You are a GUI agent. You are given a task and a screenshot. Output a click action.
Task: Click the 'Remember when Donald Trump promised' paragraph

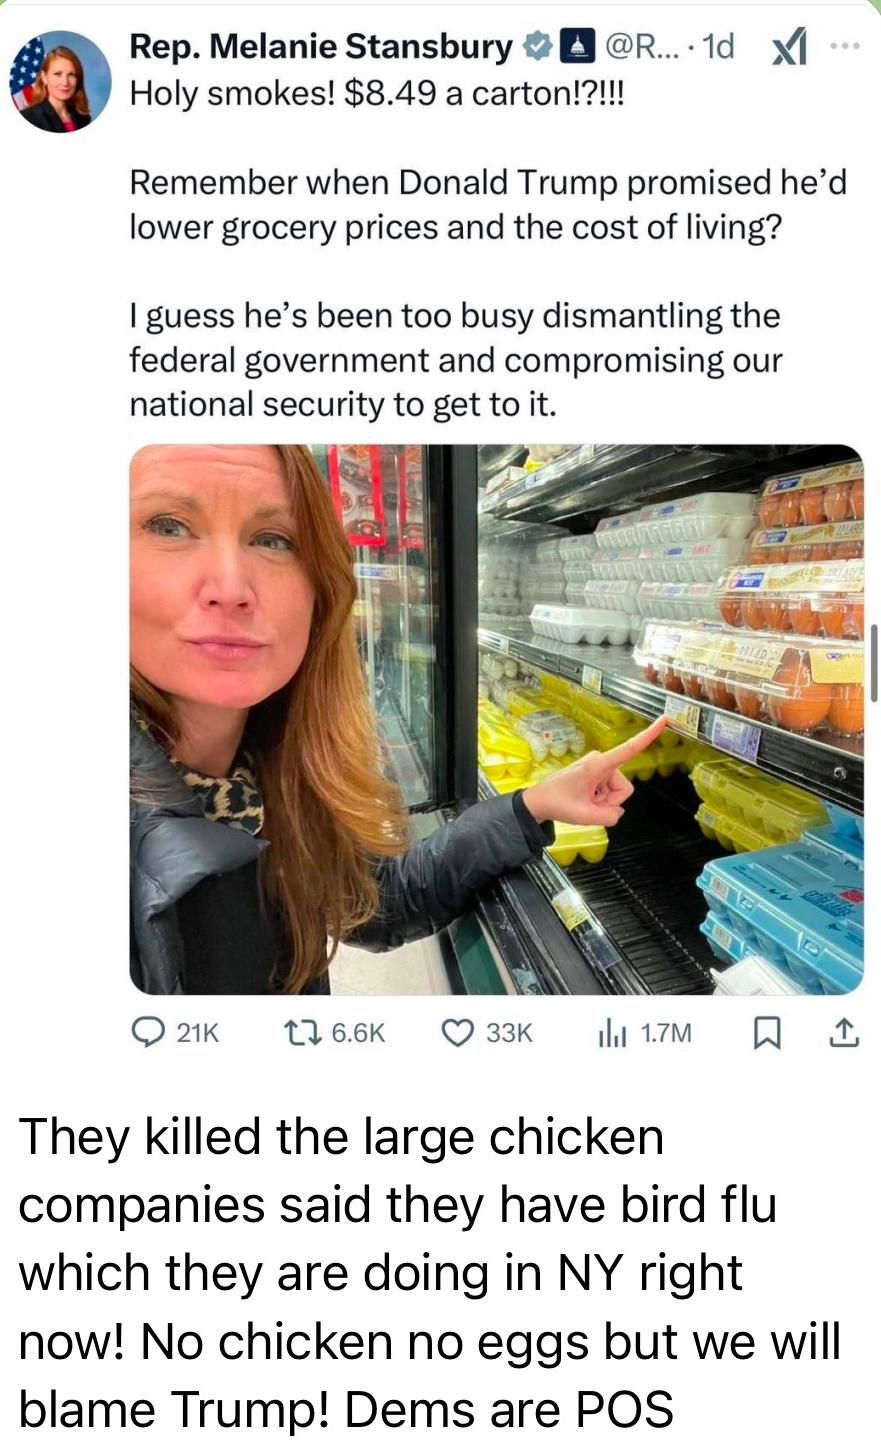[x=488, y=205]
